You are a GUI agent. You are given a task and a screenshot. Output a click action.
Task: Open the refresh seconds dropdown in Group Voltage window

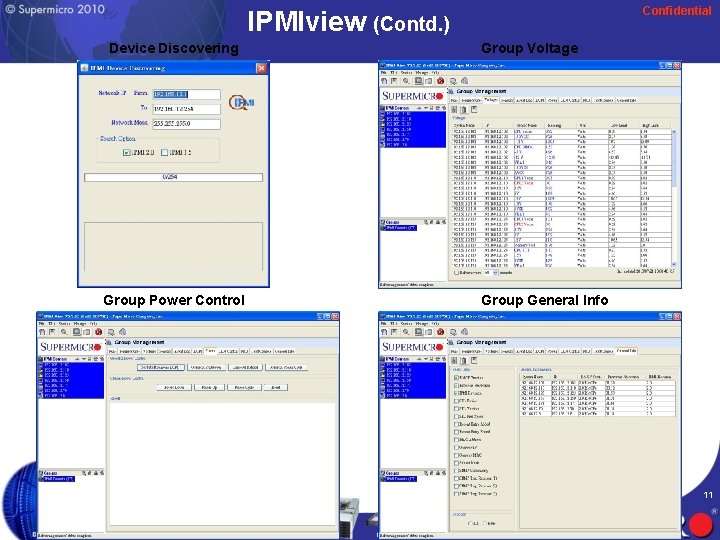[495, 273]
